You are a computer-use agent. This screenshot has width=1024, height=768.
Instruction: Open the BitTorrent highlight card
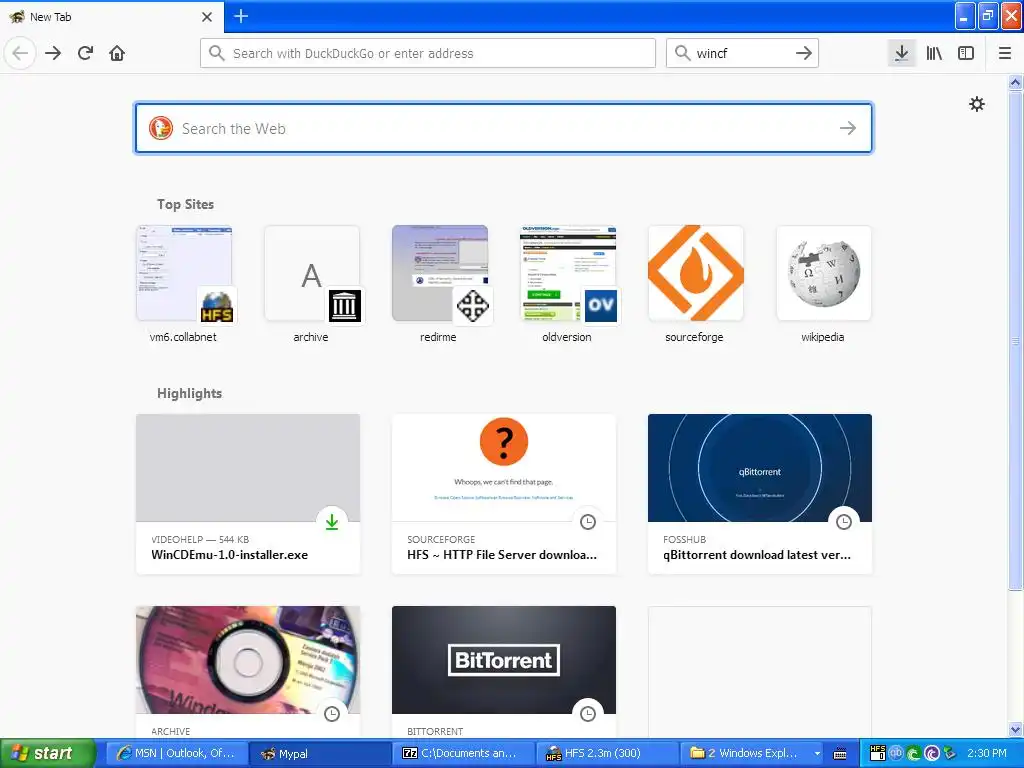click(x=504, y=671)
